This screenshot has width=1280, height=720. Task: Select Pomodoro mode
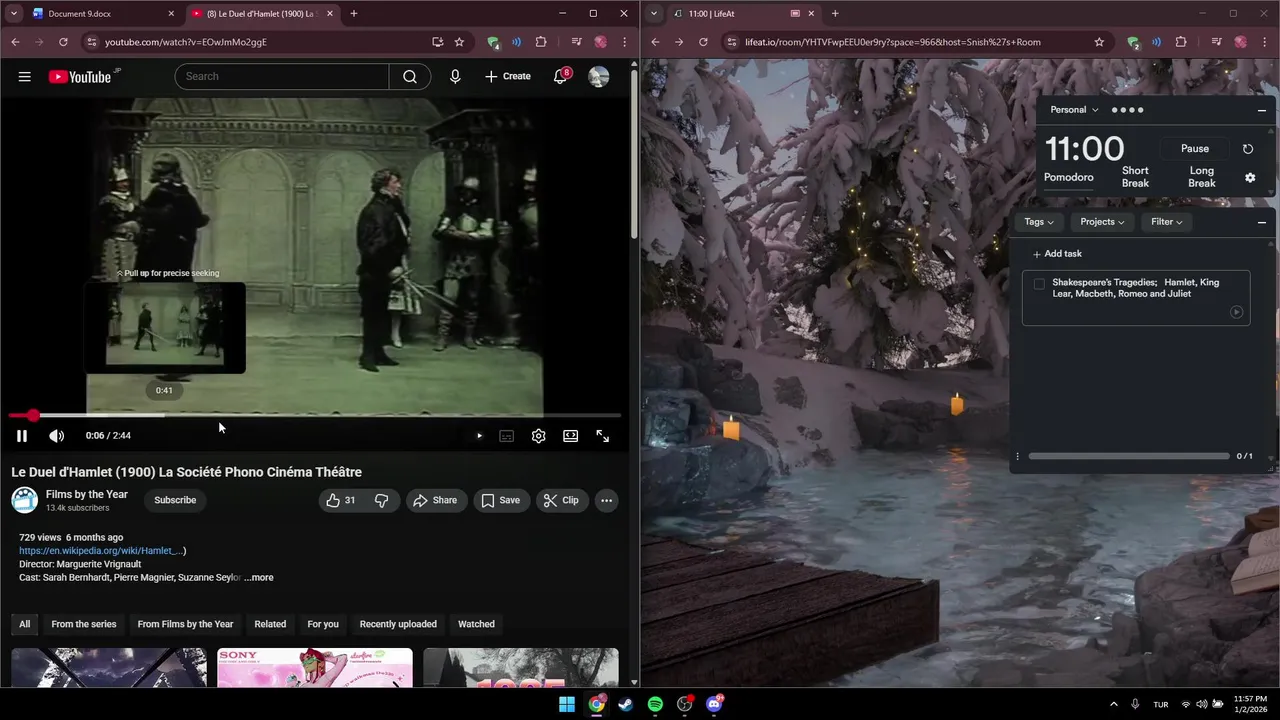[x=1069, y=177]
